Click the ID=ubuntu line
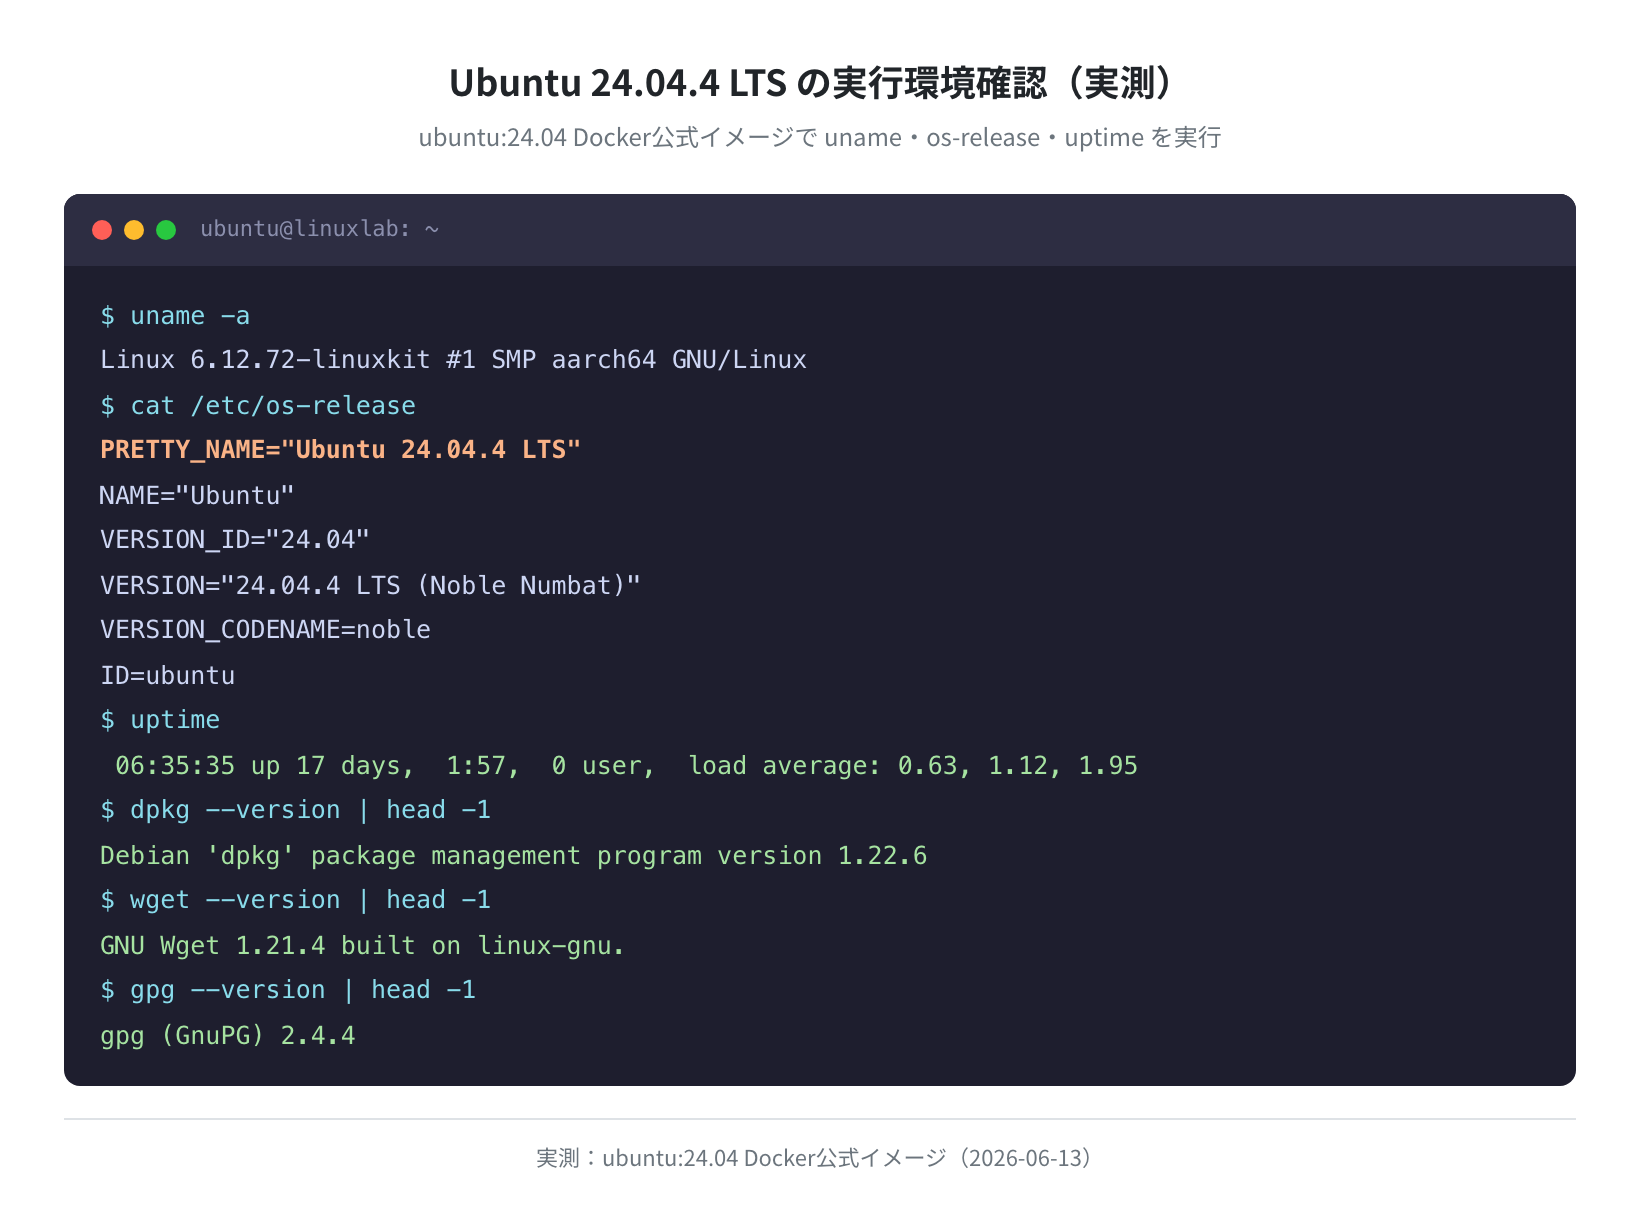The height and width of the screenshot is (1214, 1640). (x=167, y=676)
